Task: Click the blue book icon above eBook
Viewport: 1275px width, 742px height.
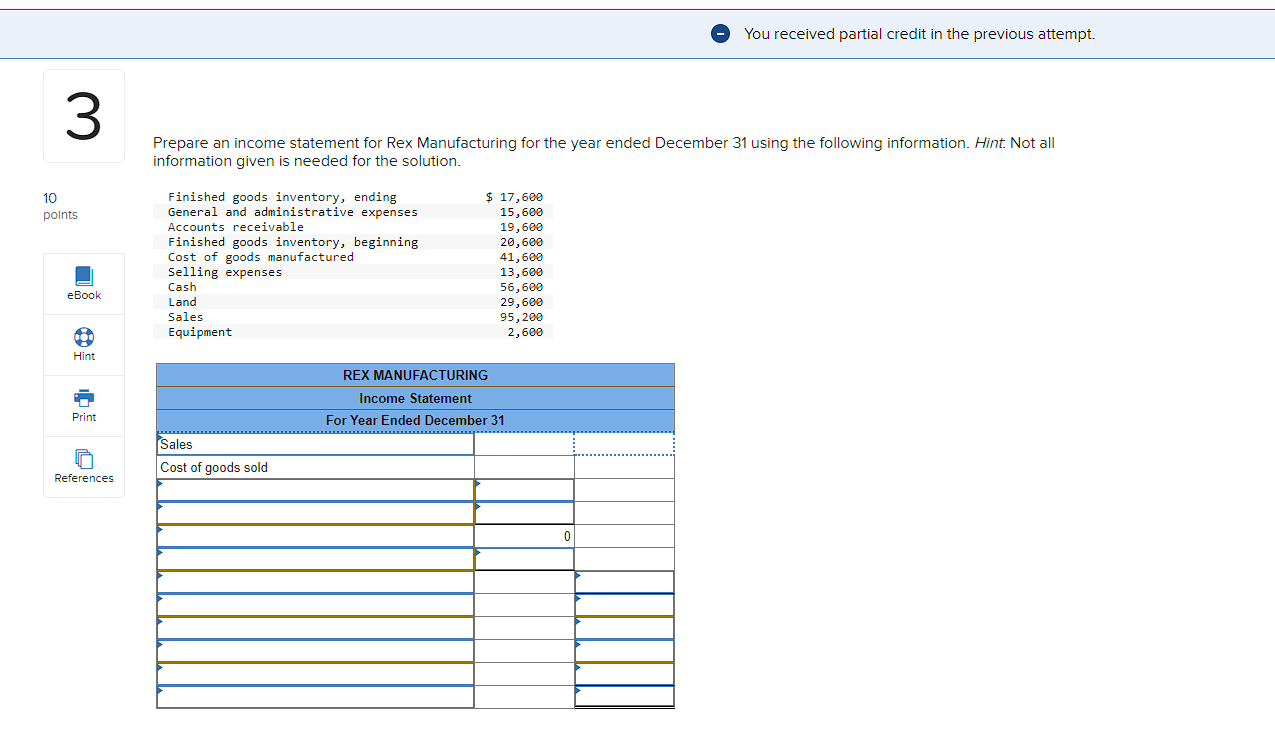Action: point(83,277)
